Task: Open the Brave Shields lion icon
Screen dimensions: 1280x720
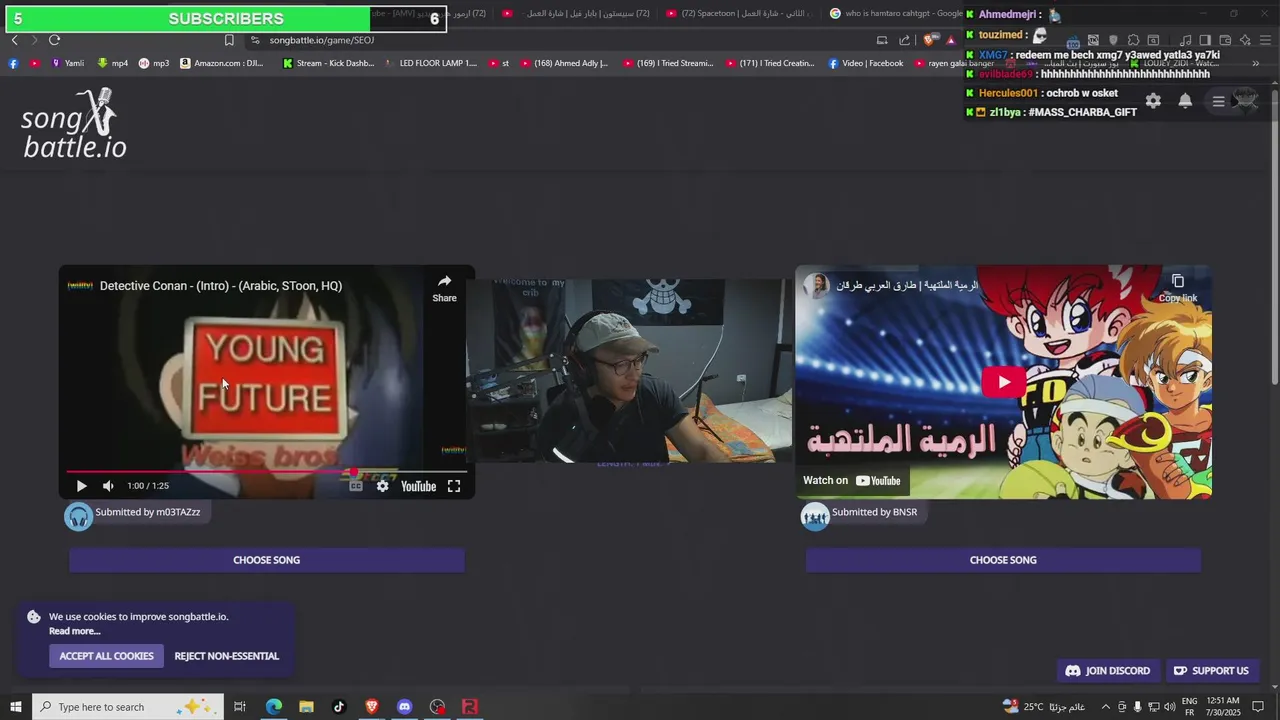Action: (x=929, y=40)
